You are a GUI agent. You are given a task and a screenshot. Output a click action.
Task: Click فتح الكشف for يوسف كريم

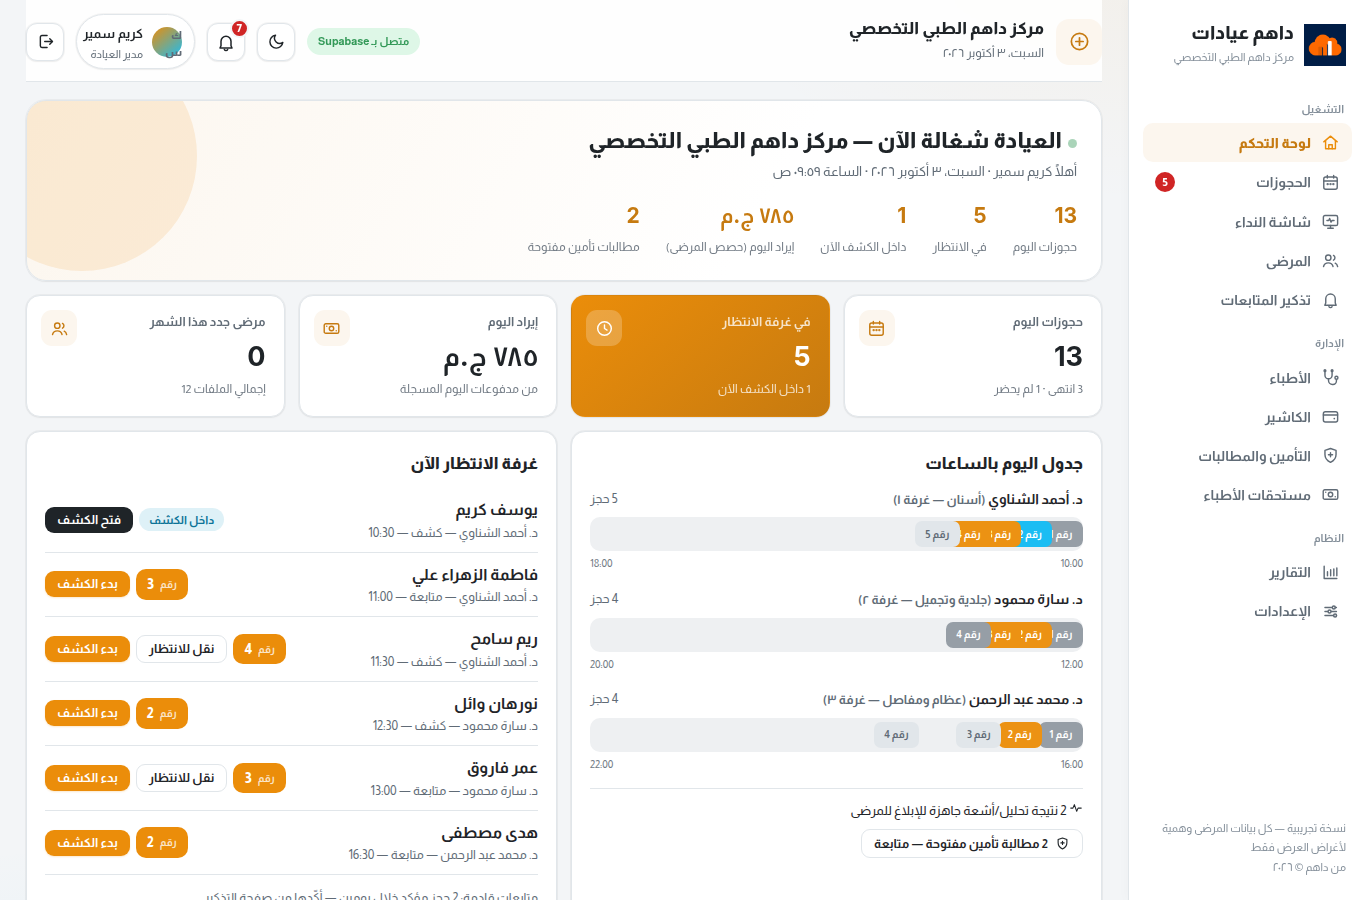tap(89, 520)
